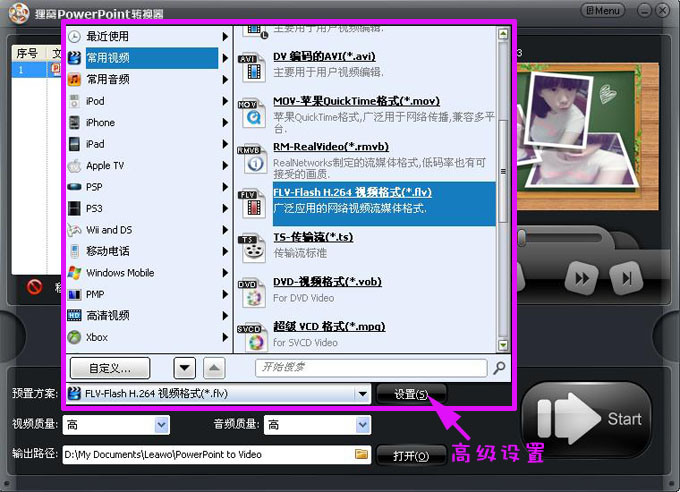Click the Xbox icon
Viewport: 680px width, 492px height.
(75, 337)
